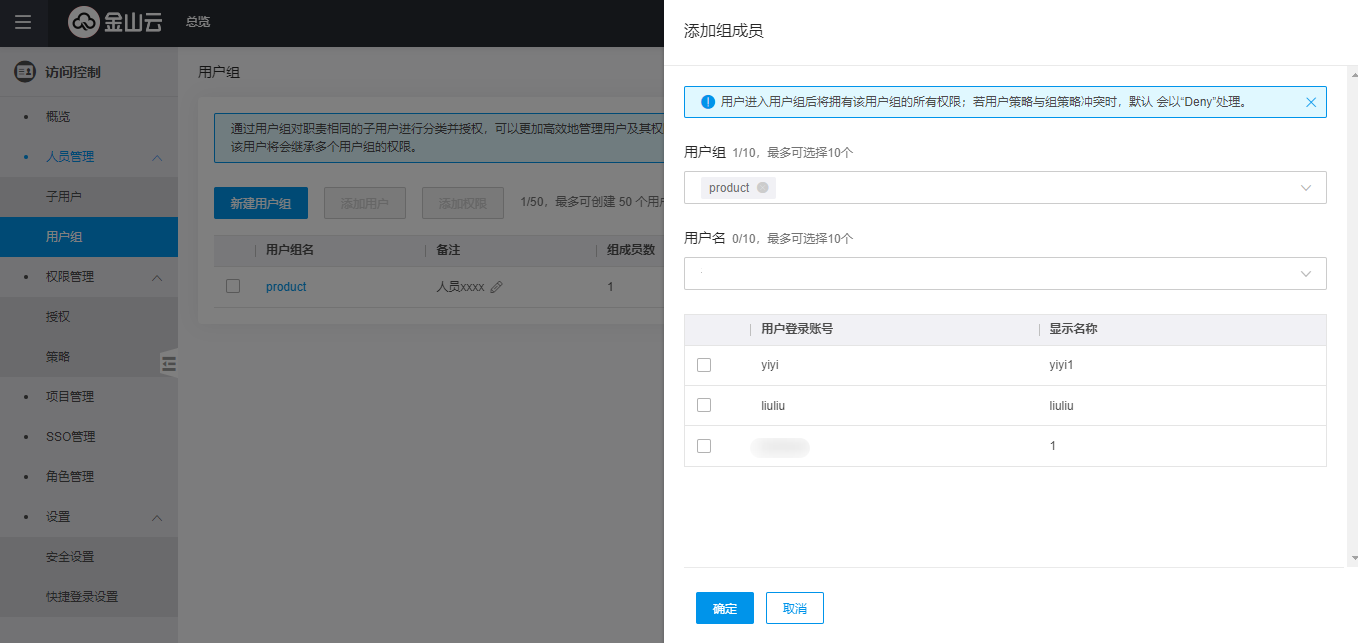1358x643 pixels.
Task: Click the 用户组名 column header
Action: (x=290, y=250)
